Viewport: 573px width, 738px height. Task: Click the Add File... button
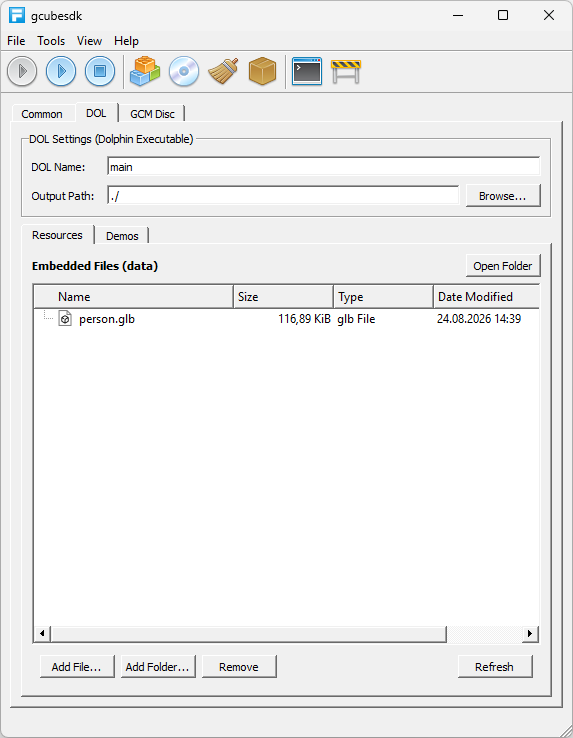pos(77,666)
